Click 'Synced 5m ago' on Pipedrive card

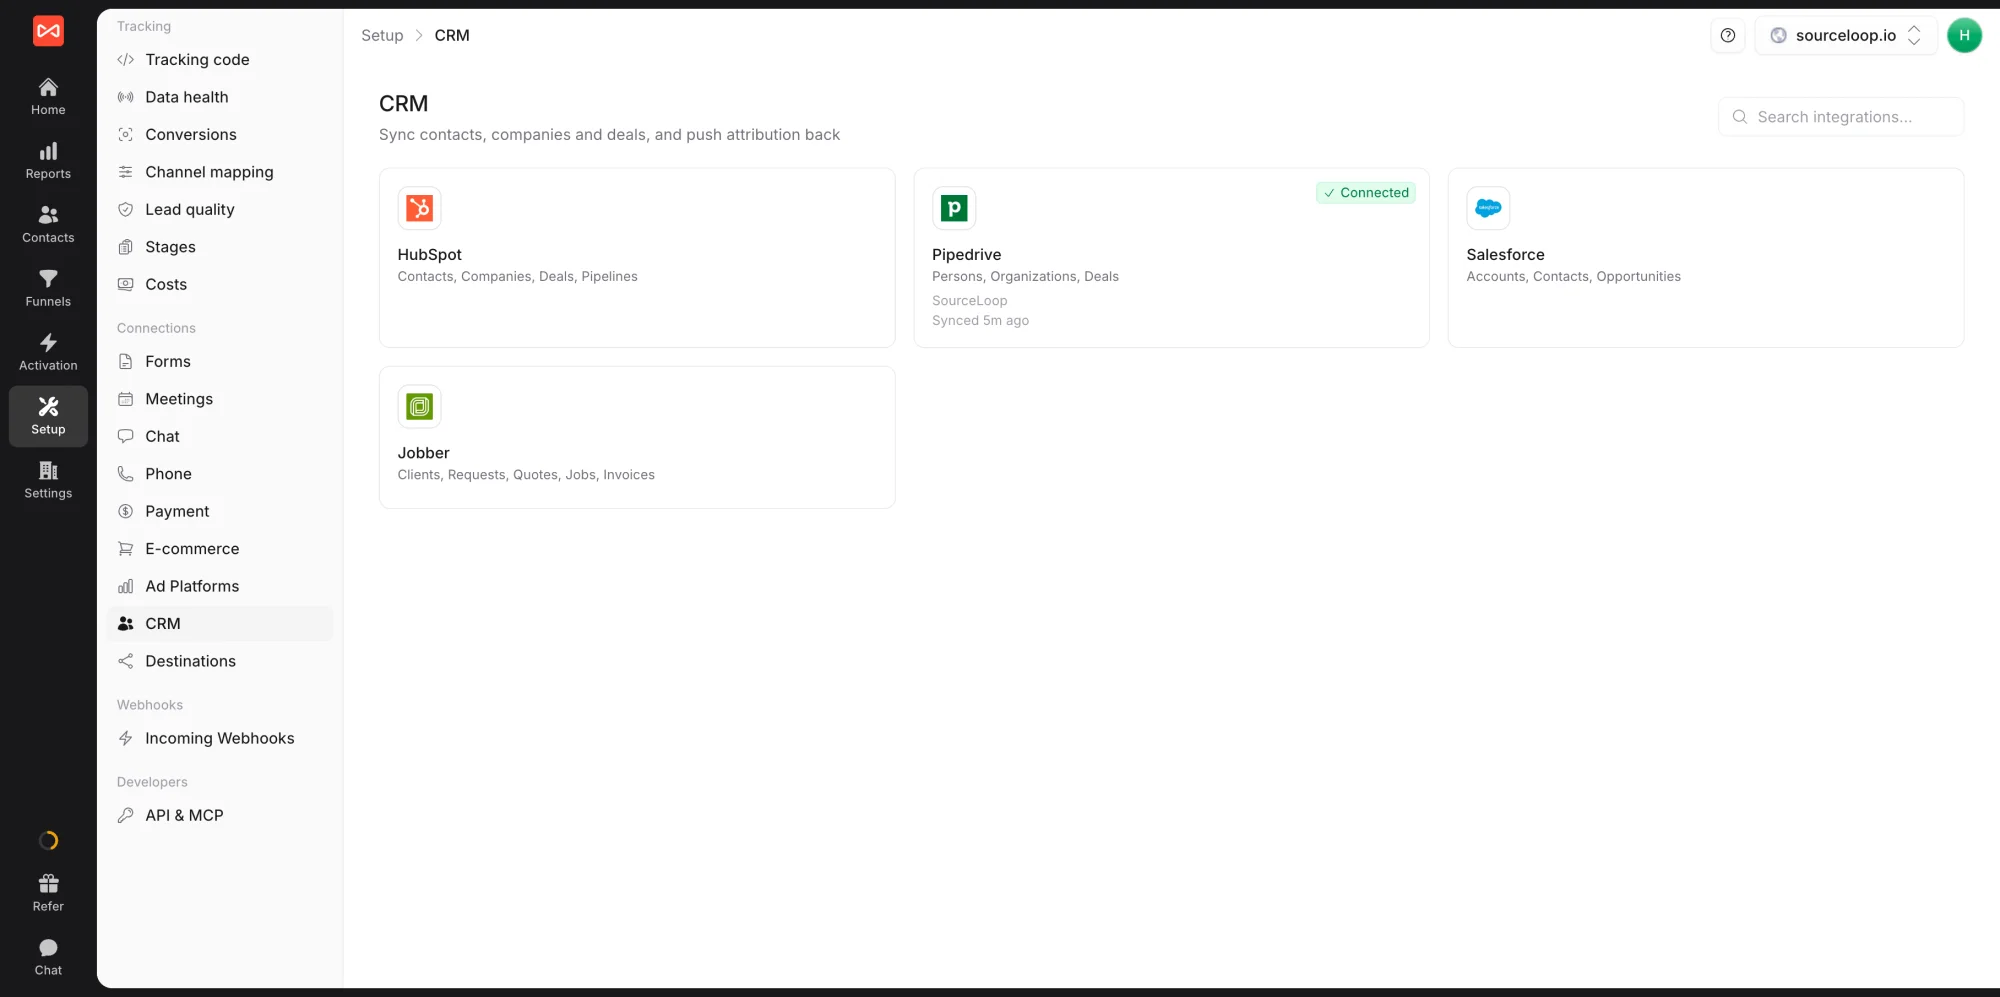point(980,321)
